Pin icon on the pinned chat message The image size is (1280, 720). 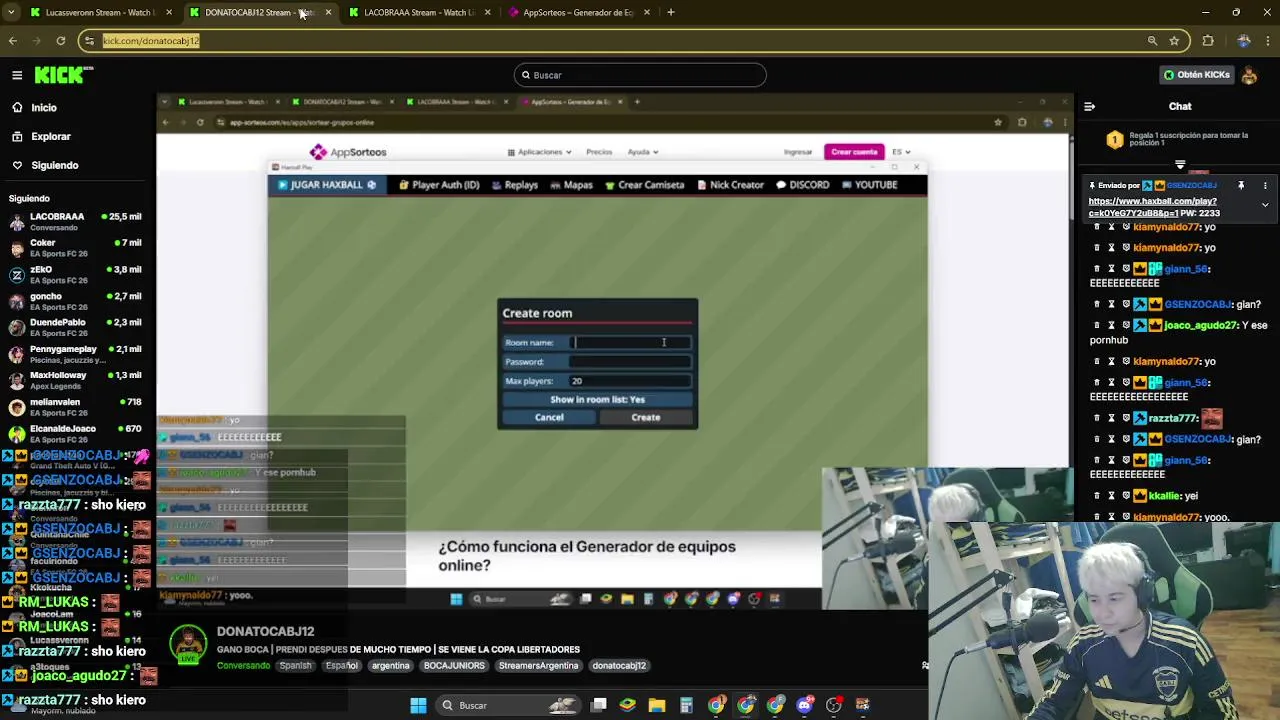[1241, 185]
